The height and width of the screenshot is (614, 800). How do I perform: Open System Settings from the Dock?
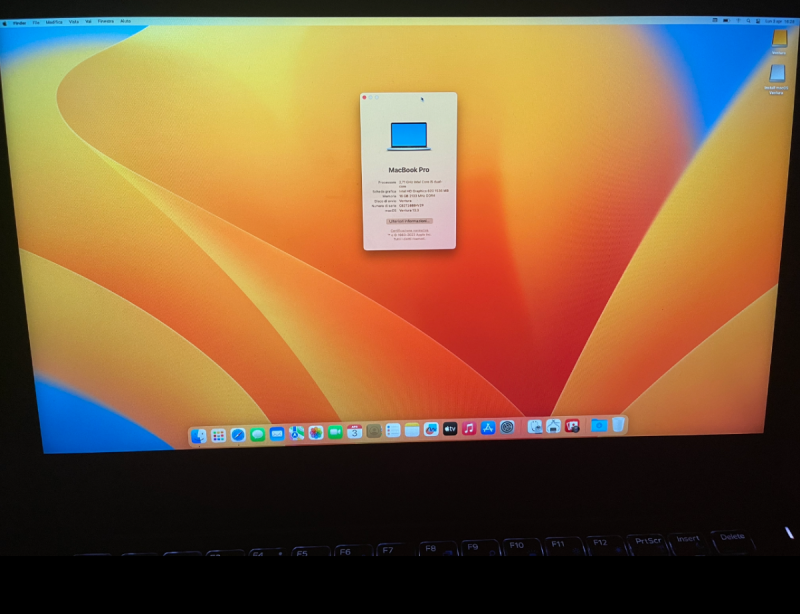click(507, 427)
